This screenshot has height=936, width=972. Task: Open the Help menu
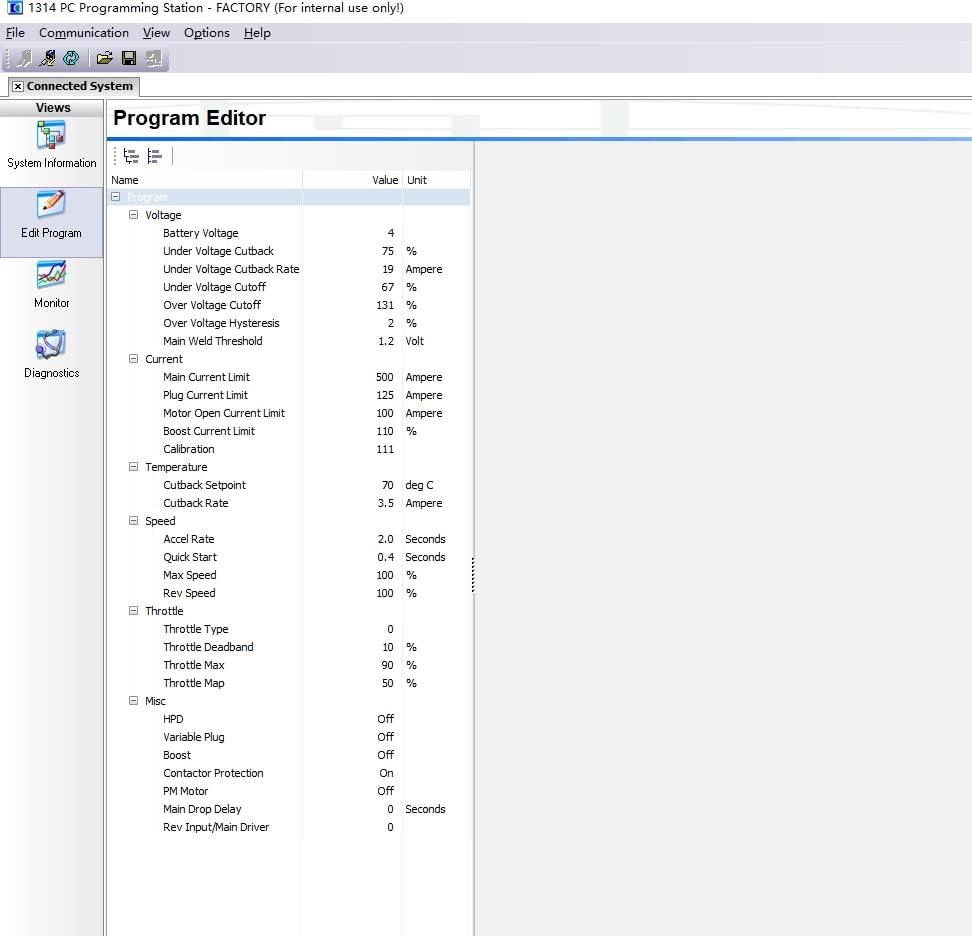coord(257,33)
